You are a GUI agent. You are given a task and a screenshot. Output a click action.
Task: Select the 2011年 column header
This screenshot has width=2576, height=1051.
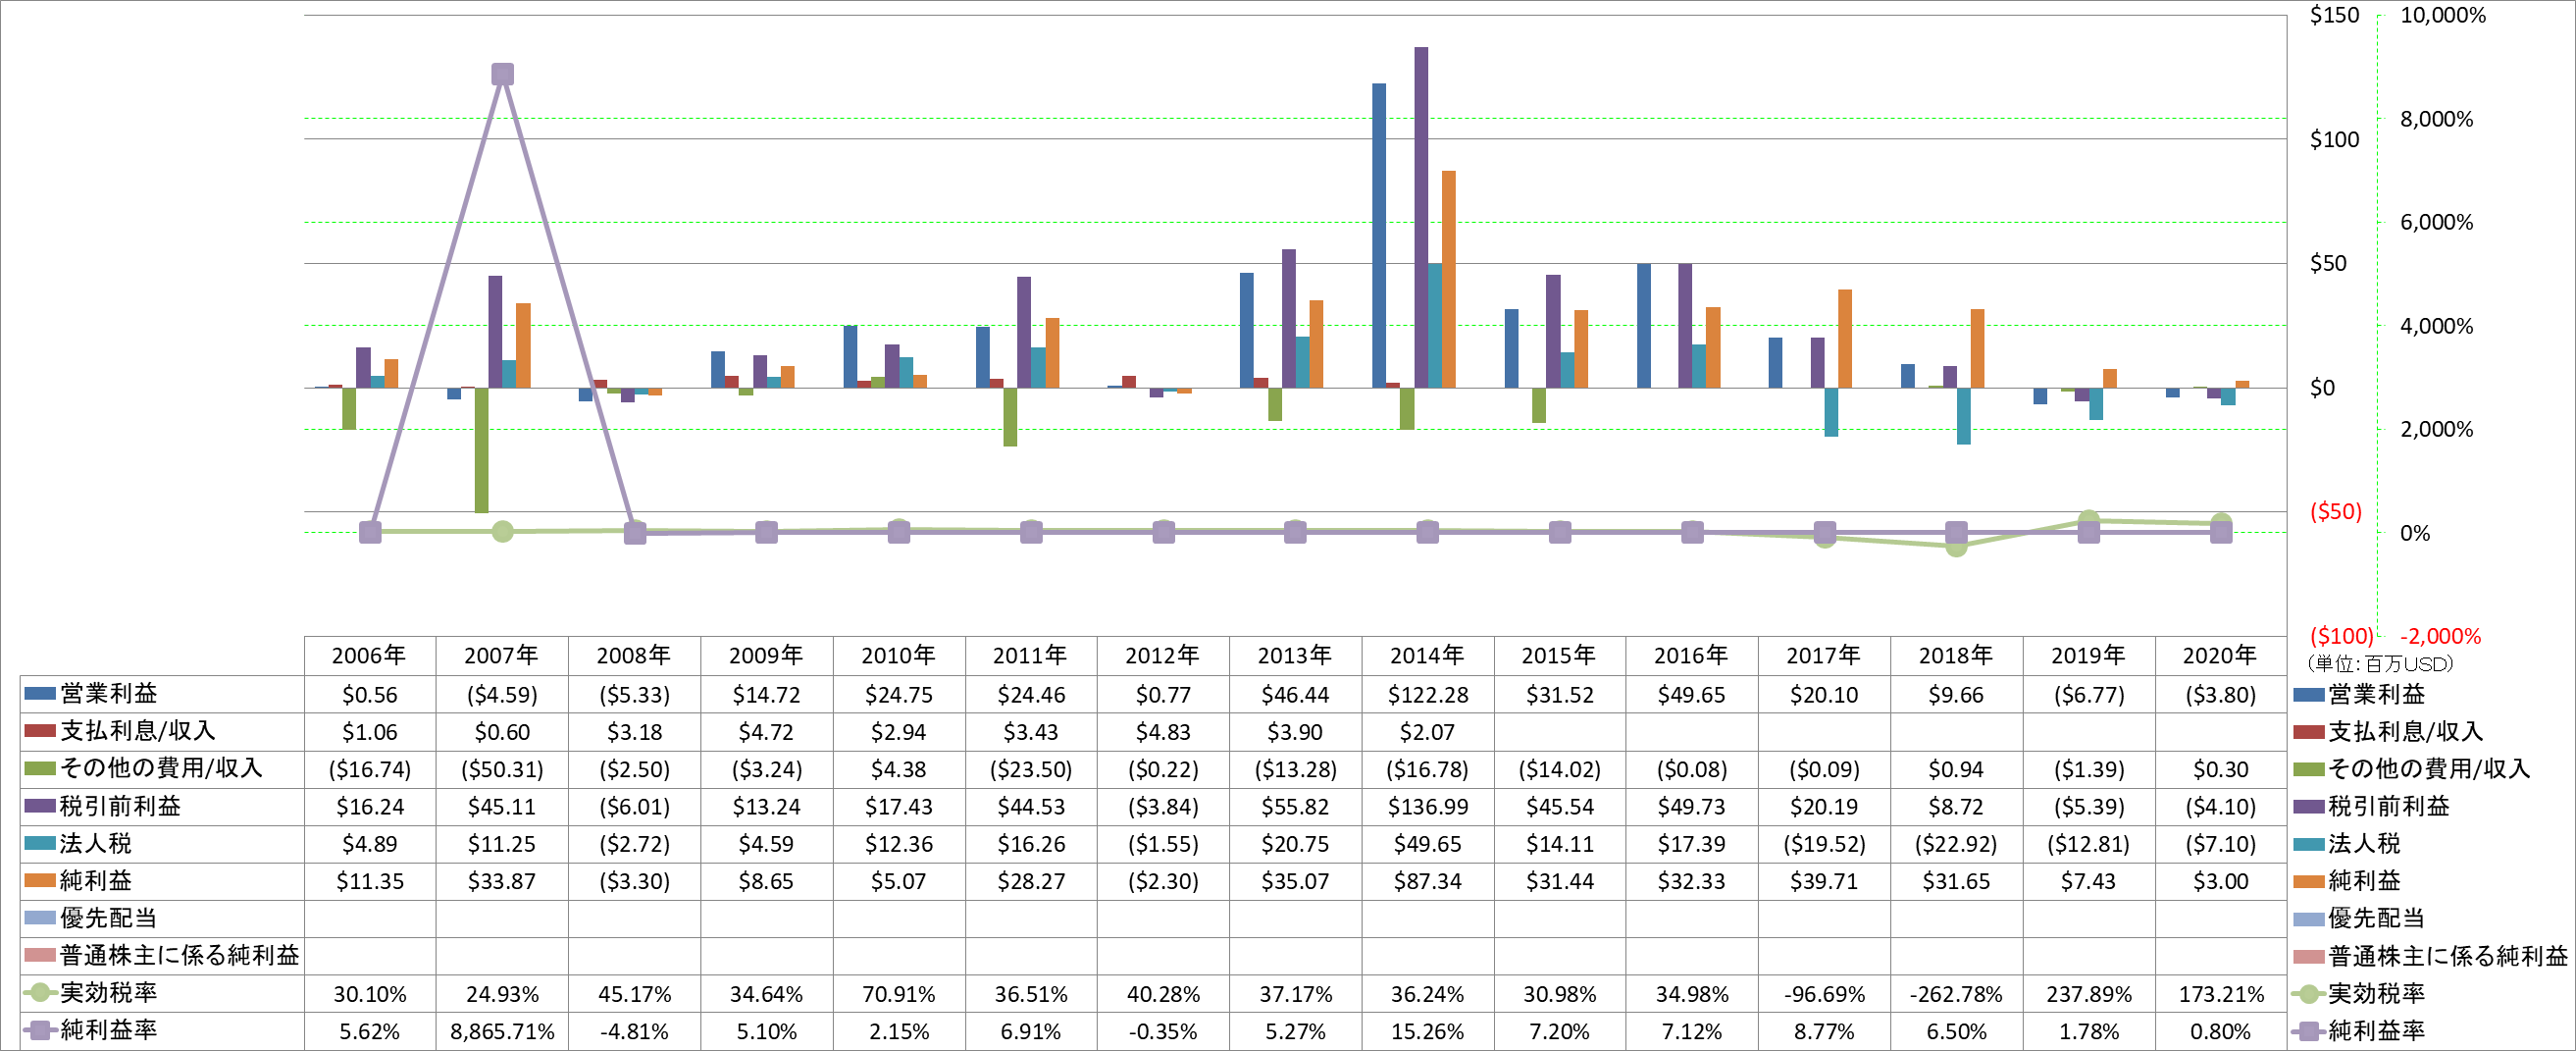coord(1031,656)
